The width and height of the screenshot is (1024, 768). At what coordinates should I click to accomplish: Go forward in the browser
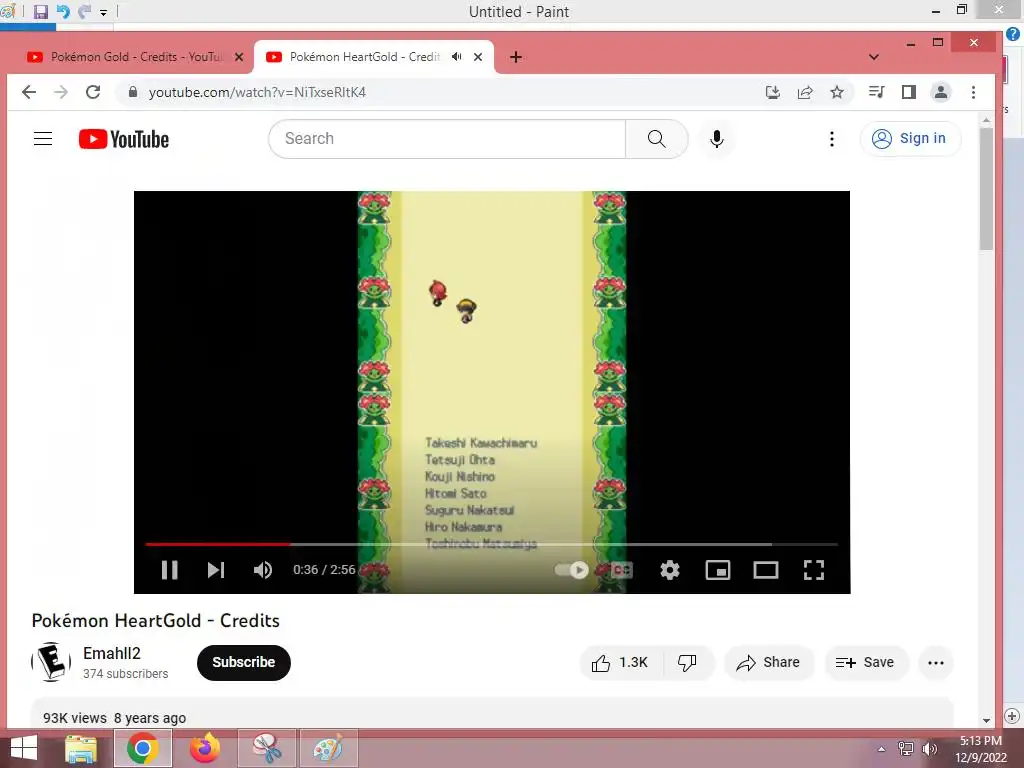[x=61, y=92]
